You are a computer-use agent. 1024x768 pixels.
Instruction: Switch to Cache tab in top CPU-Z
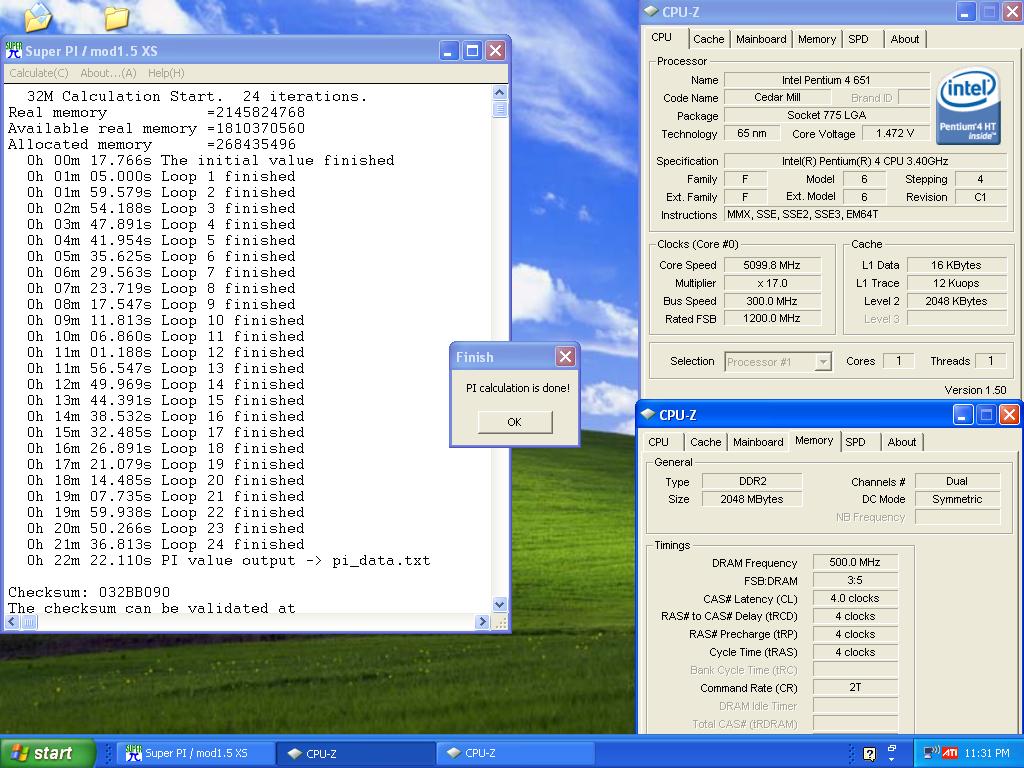709,39
